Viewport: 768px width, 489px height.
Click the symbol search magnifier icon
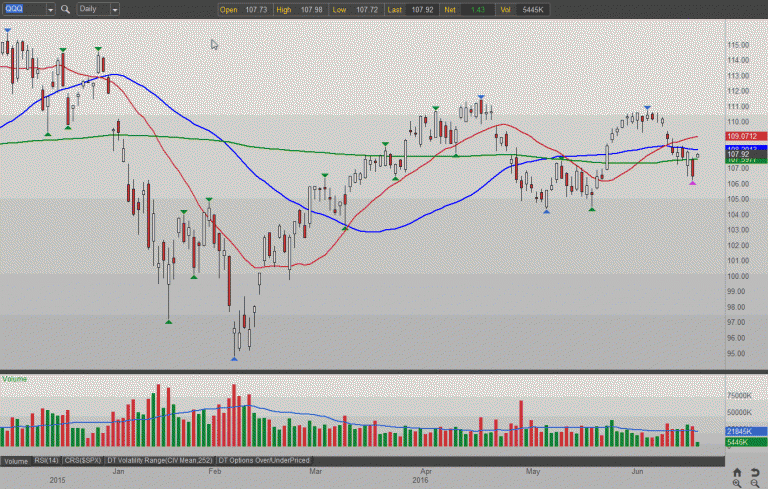[65, 9]
